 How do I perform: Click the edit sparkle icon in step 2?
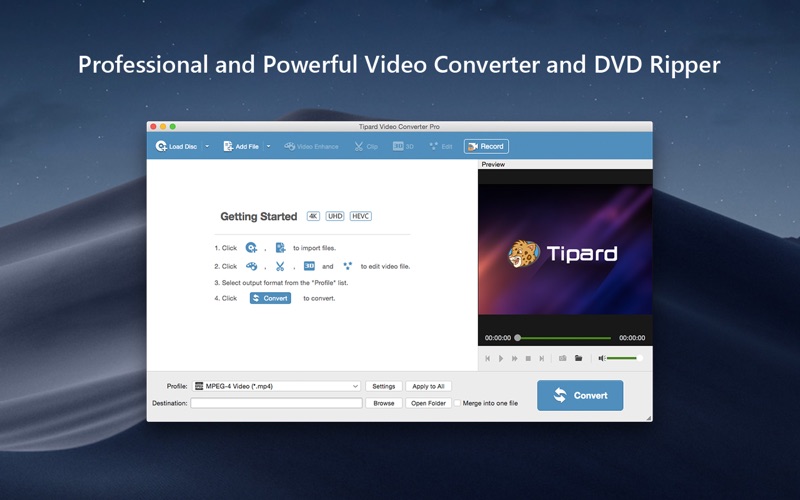[347, 266]
